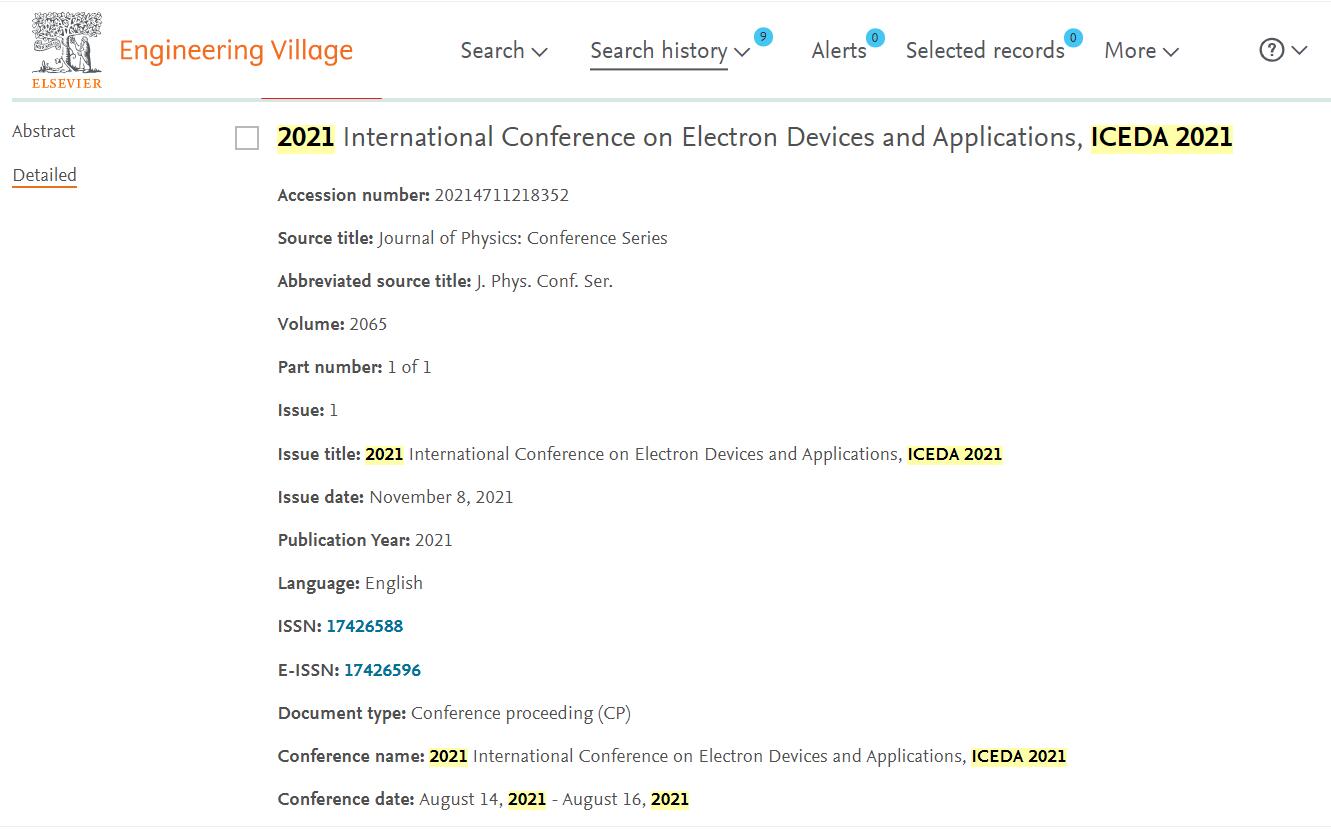Screen dimensions: 1331x829
Task: Click document type Conference proceeding (CP)
Action: (x=521, y=713)
